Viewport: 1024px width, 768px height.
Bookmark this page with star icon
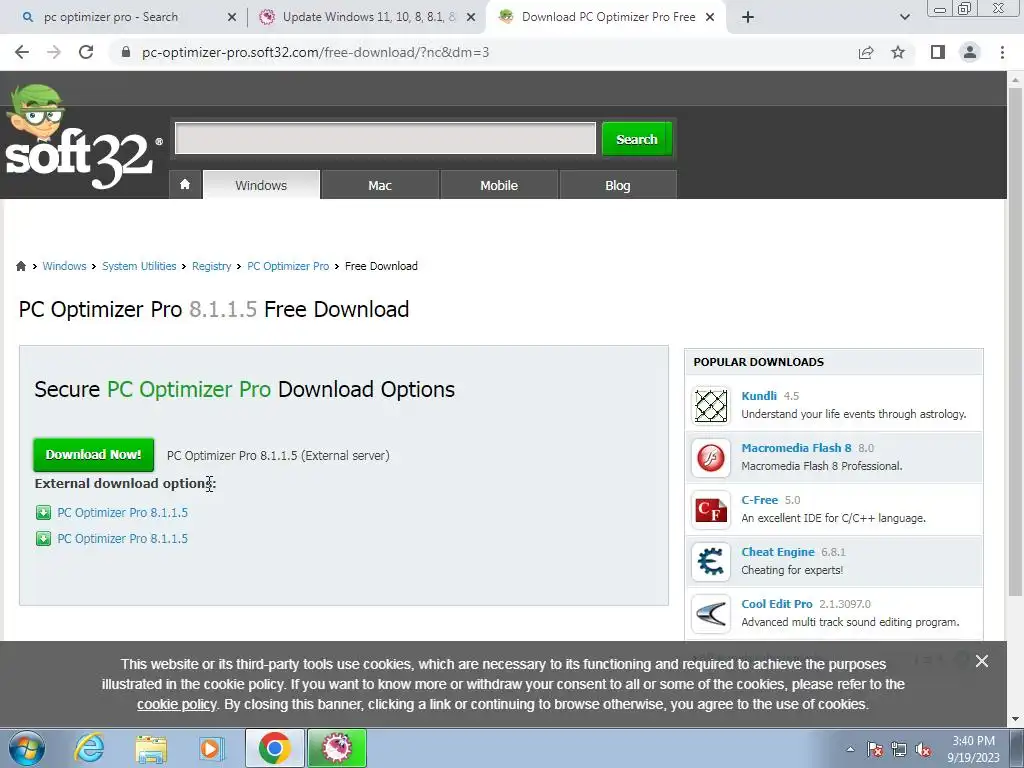[898, 52]
